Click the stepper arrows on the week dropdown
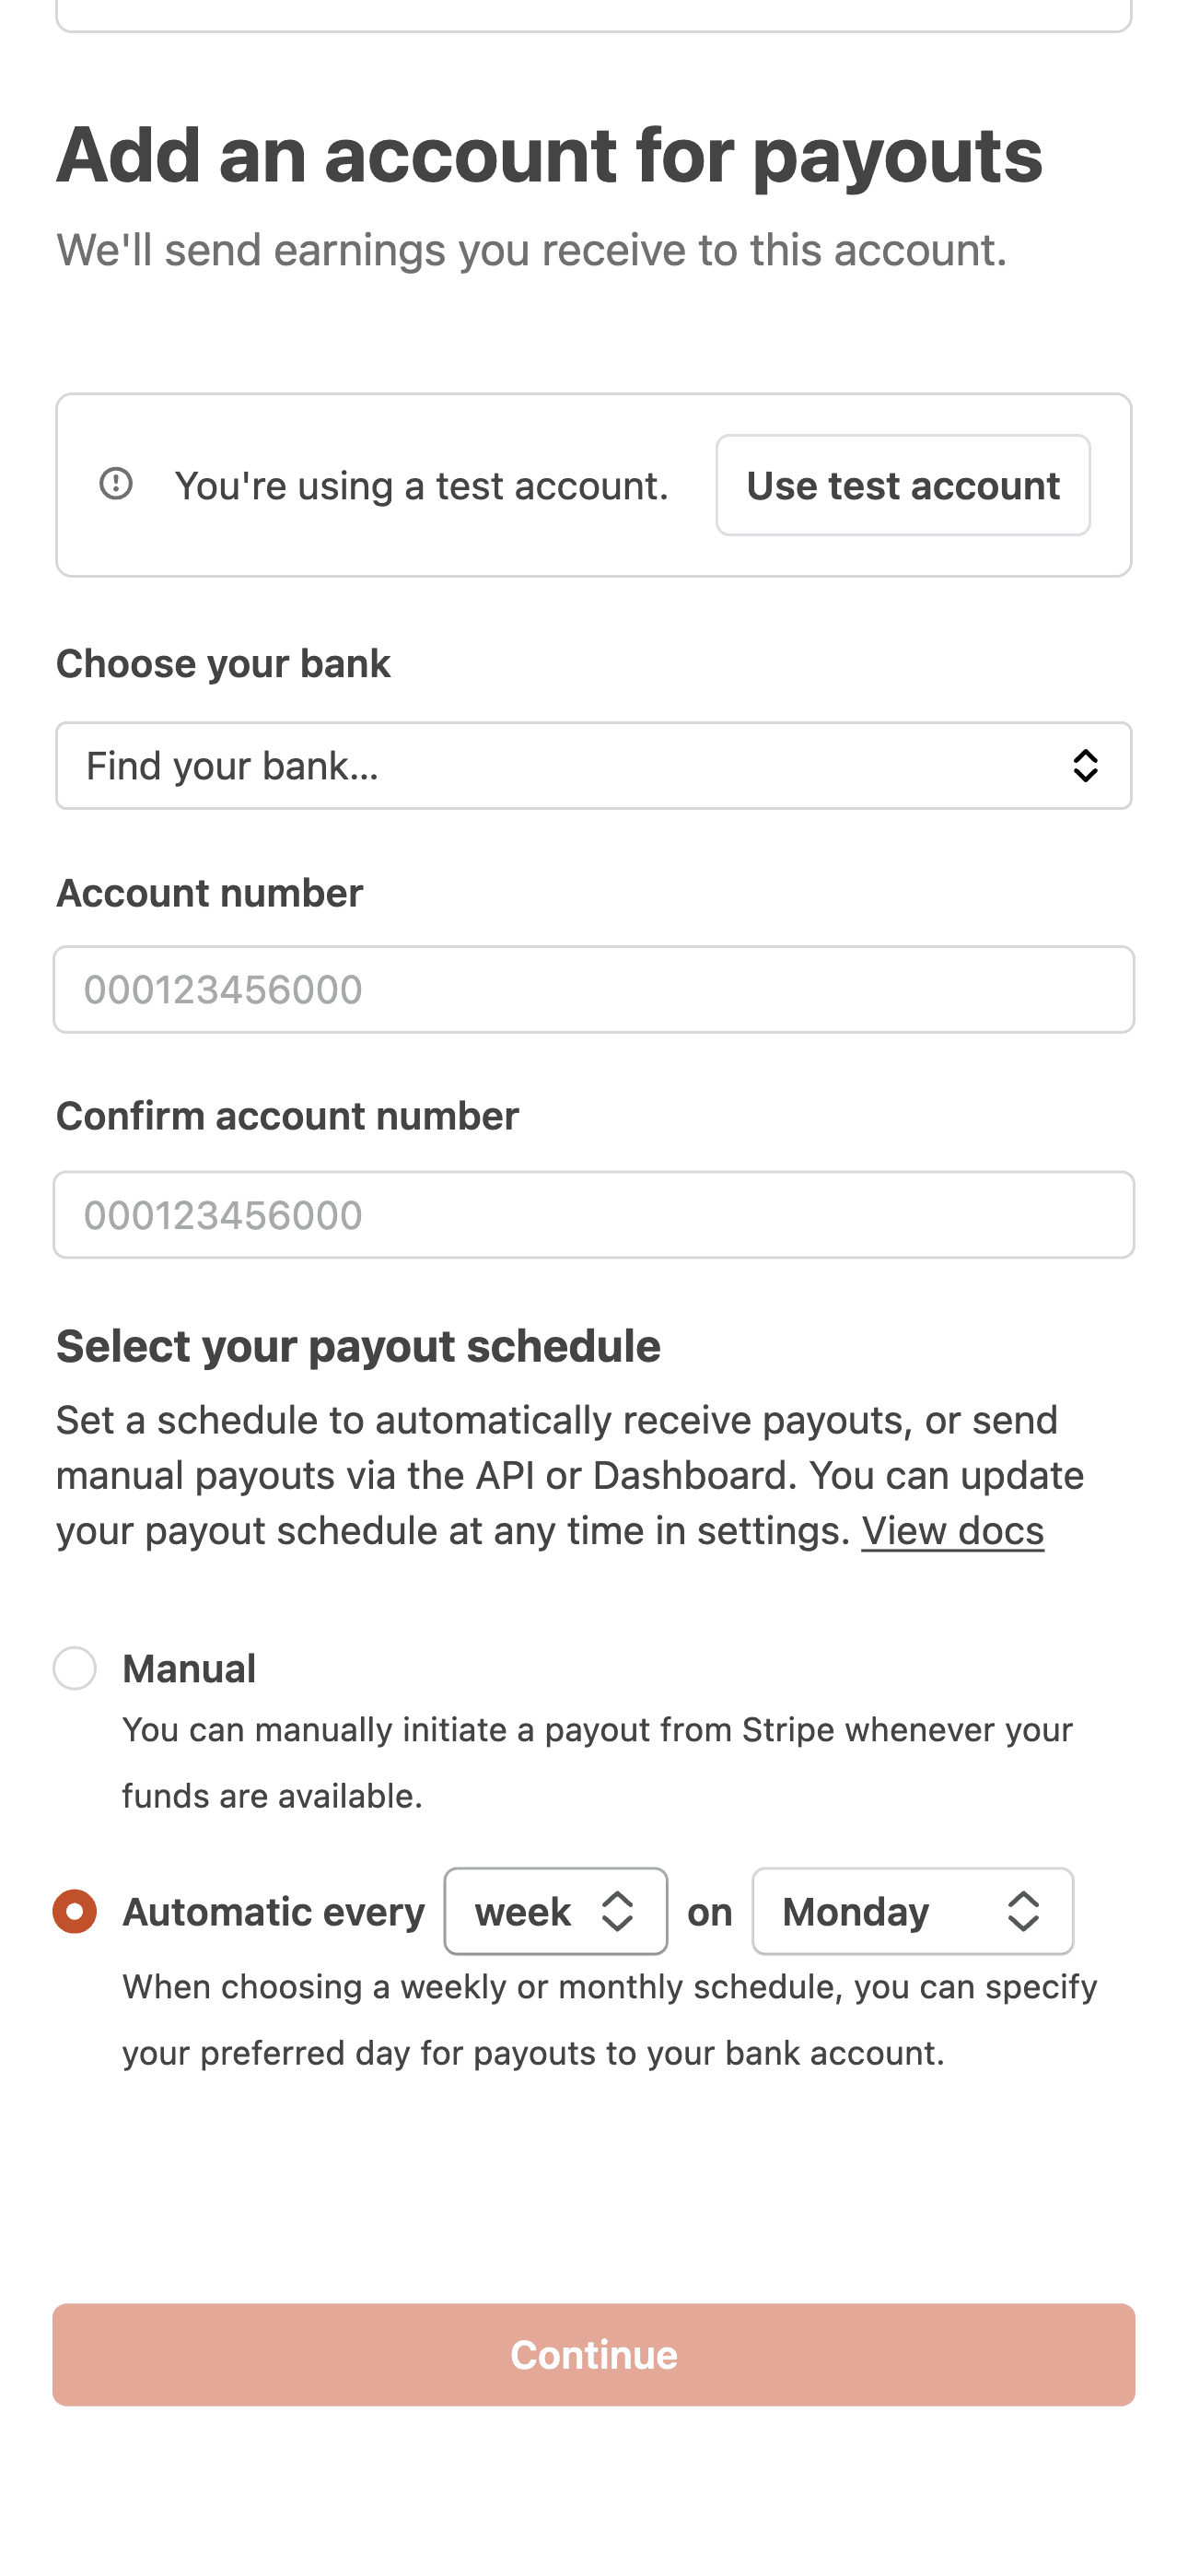This screenshot has height=2576, width=1188. pyautogui.click(x=620, y=1911)
